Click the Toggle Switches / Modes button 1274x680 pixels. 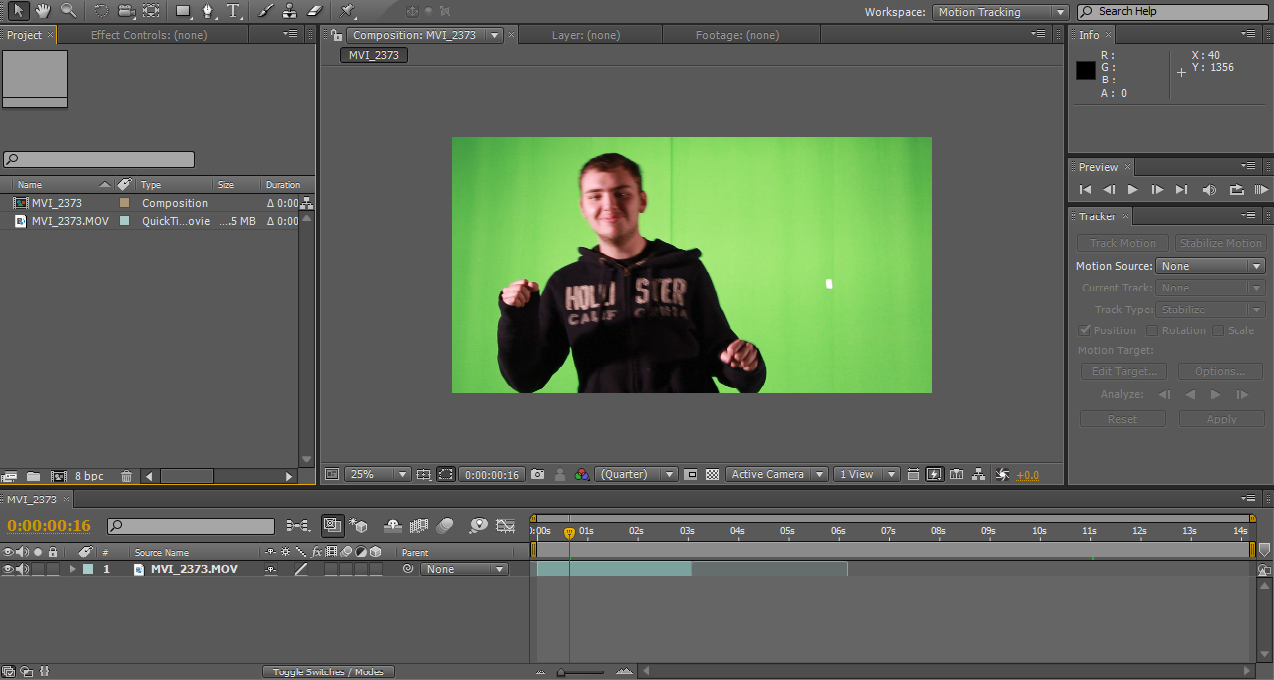click(328, 671)
